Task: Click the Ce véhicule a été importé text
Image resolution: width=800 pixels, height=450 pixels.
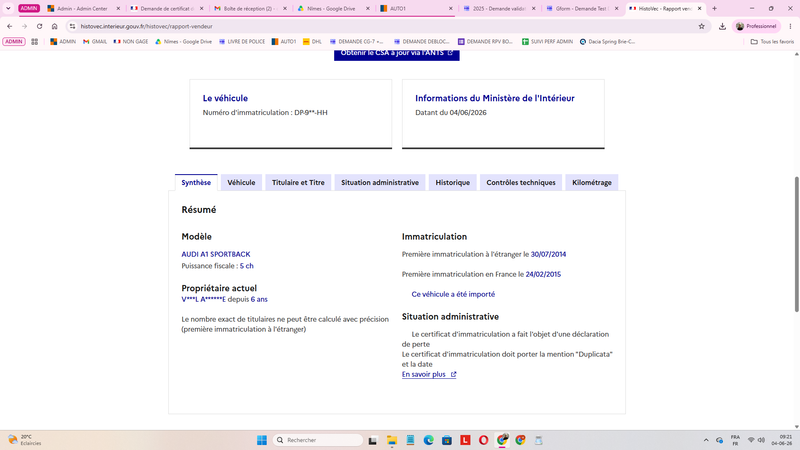Action: click(453, 294)
